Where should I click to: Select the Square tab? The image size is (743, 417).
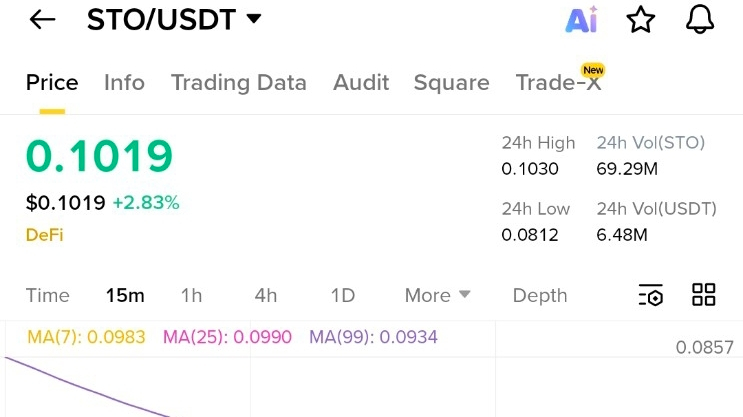[451, 83]
